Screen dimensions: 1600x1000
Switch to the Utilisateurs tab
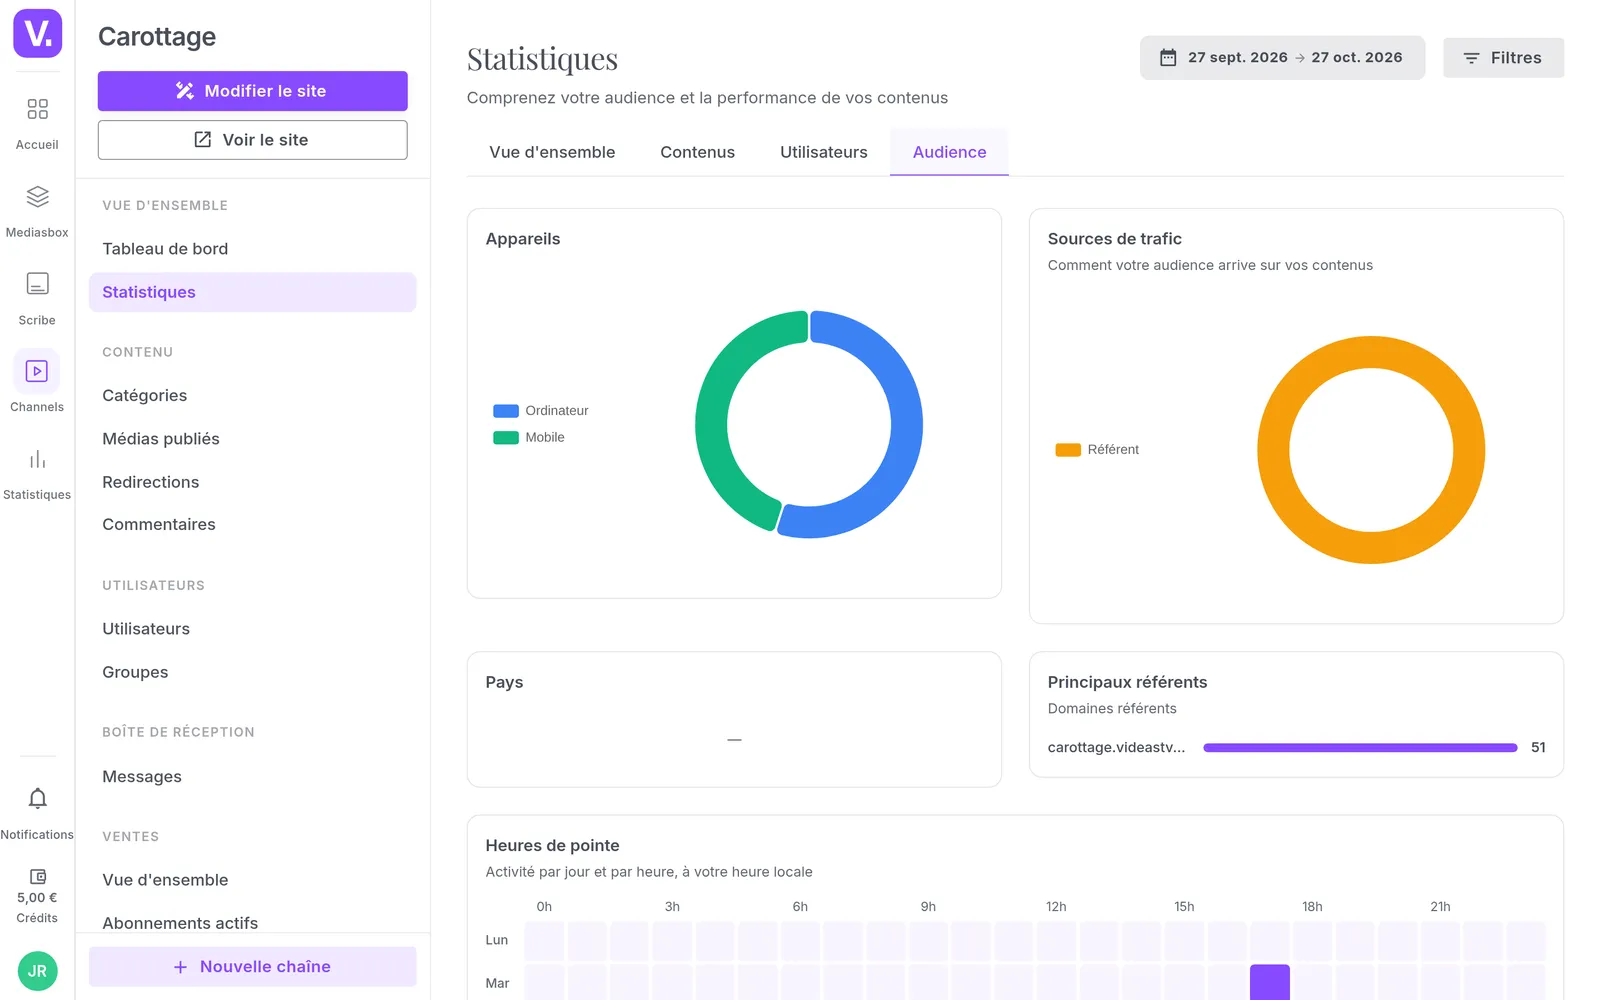point(824,152)
